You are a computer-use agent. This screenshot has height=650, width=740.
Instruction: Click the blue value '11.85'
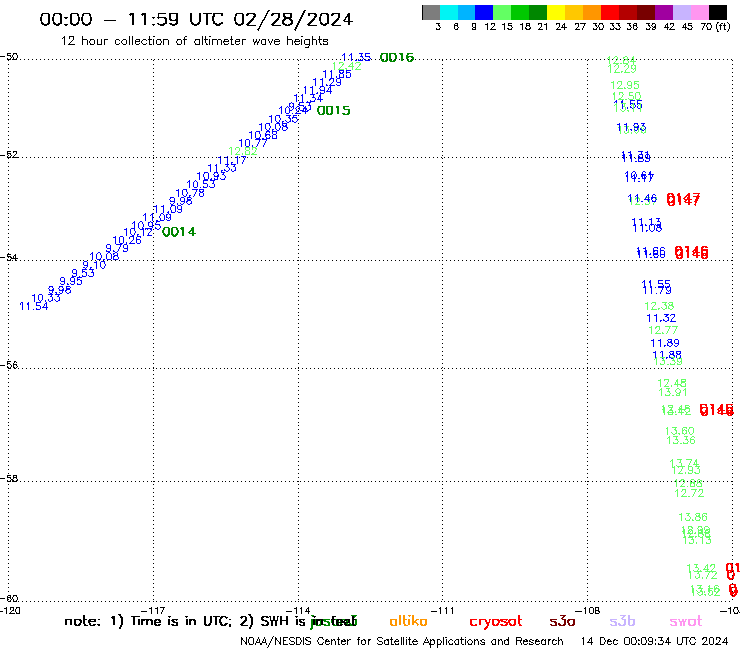point(337,74)
